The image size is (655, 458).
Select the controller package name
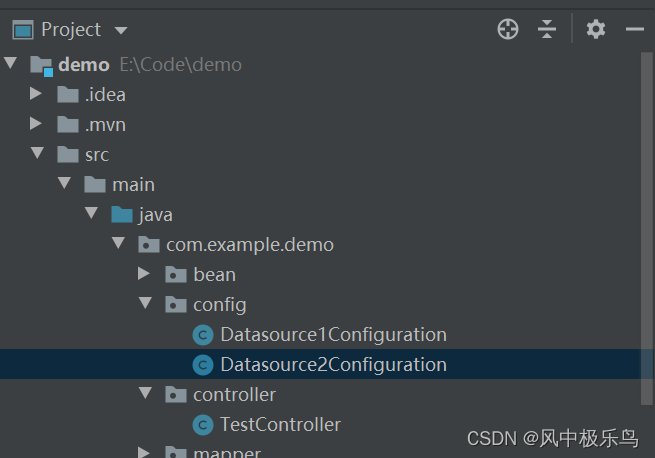pos(234,394)
